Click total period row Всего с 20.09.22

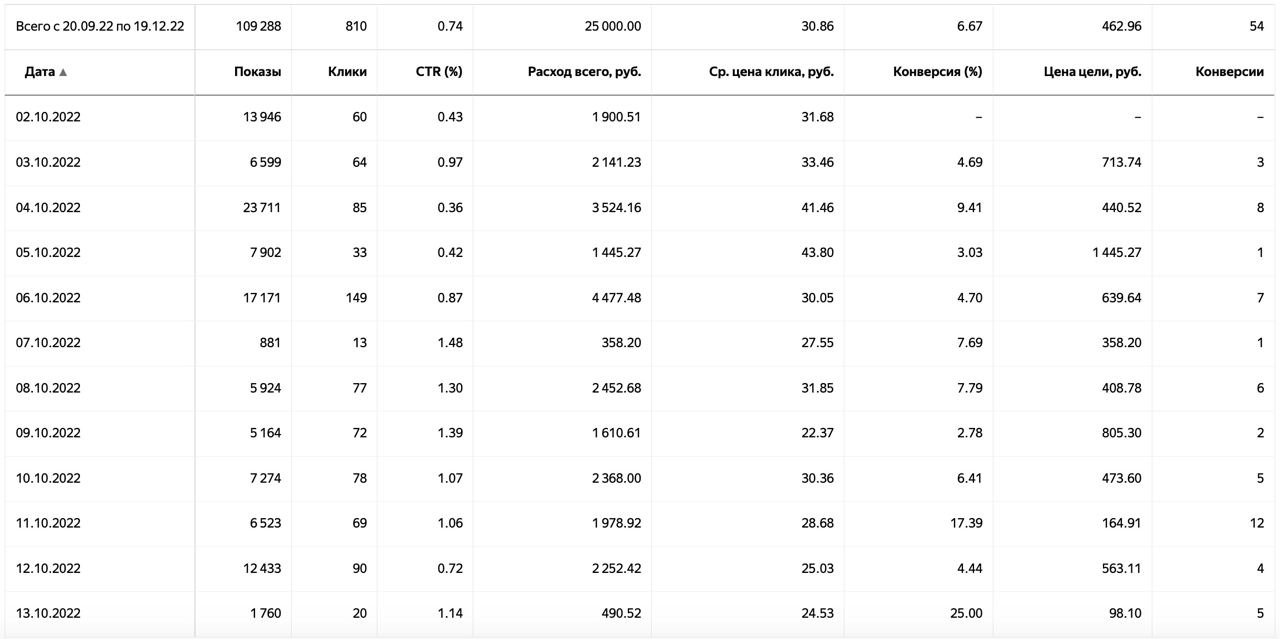tap(100, 26)
